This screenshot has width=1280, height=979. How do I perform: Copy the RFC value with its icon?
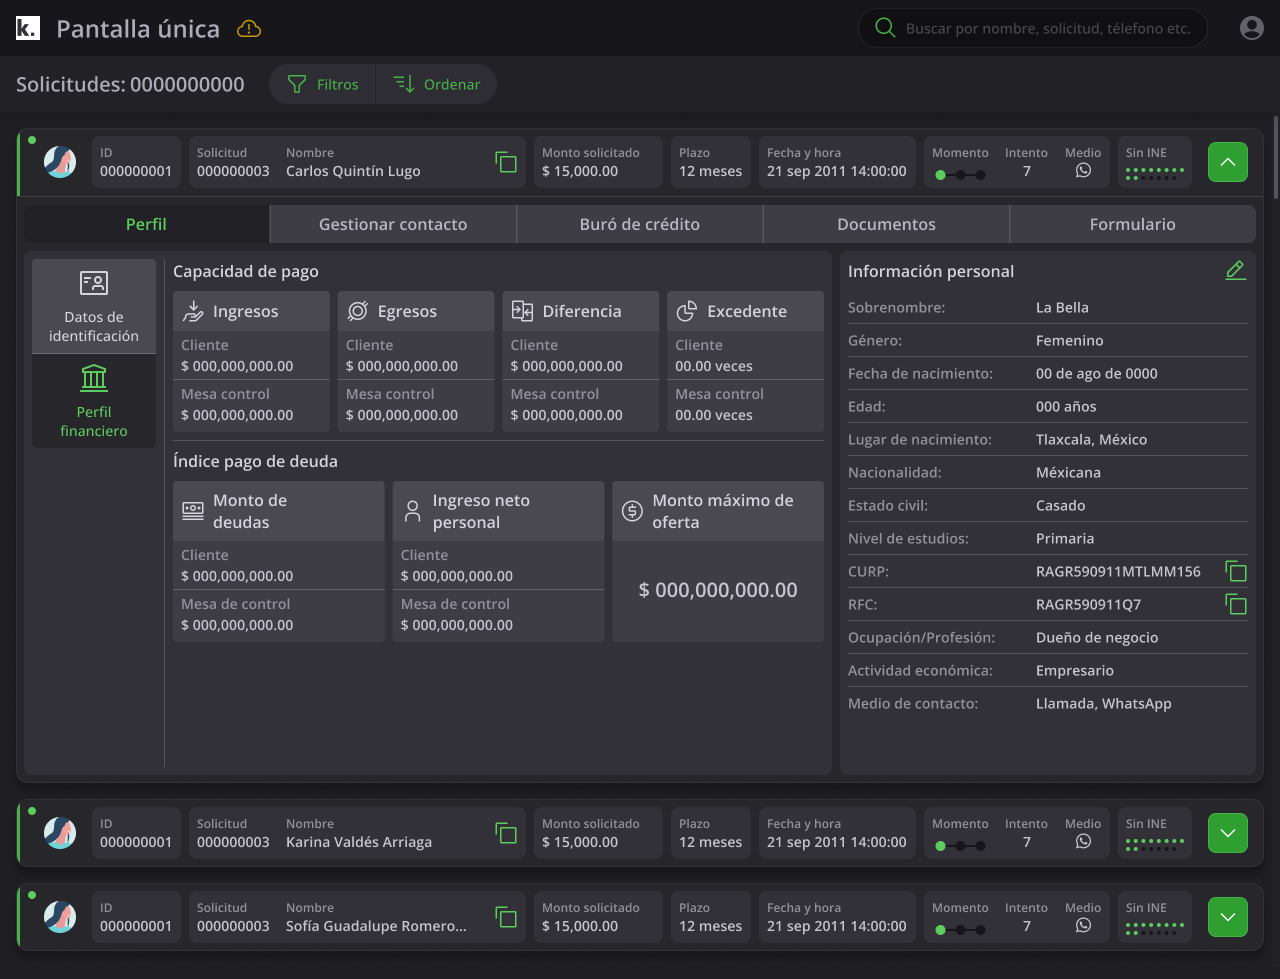(x=1236, y=604)
